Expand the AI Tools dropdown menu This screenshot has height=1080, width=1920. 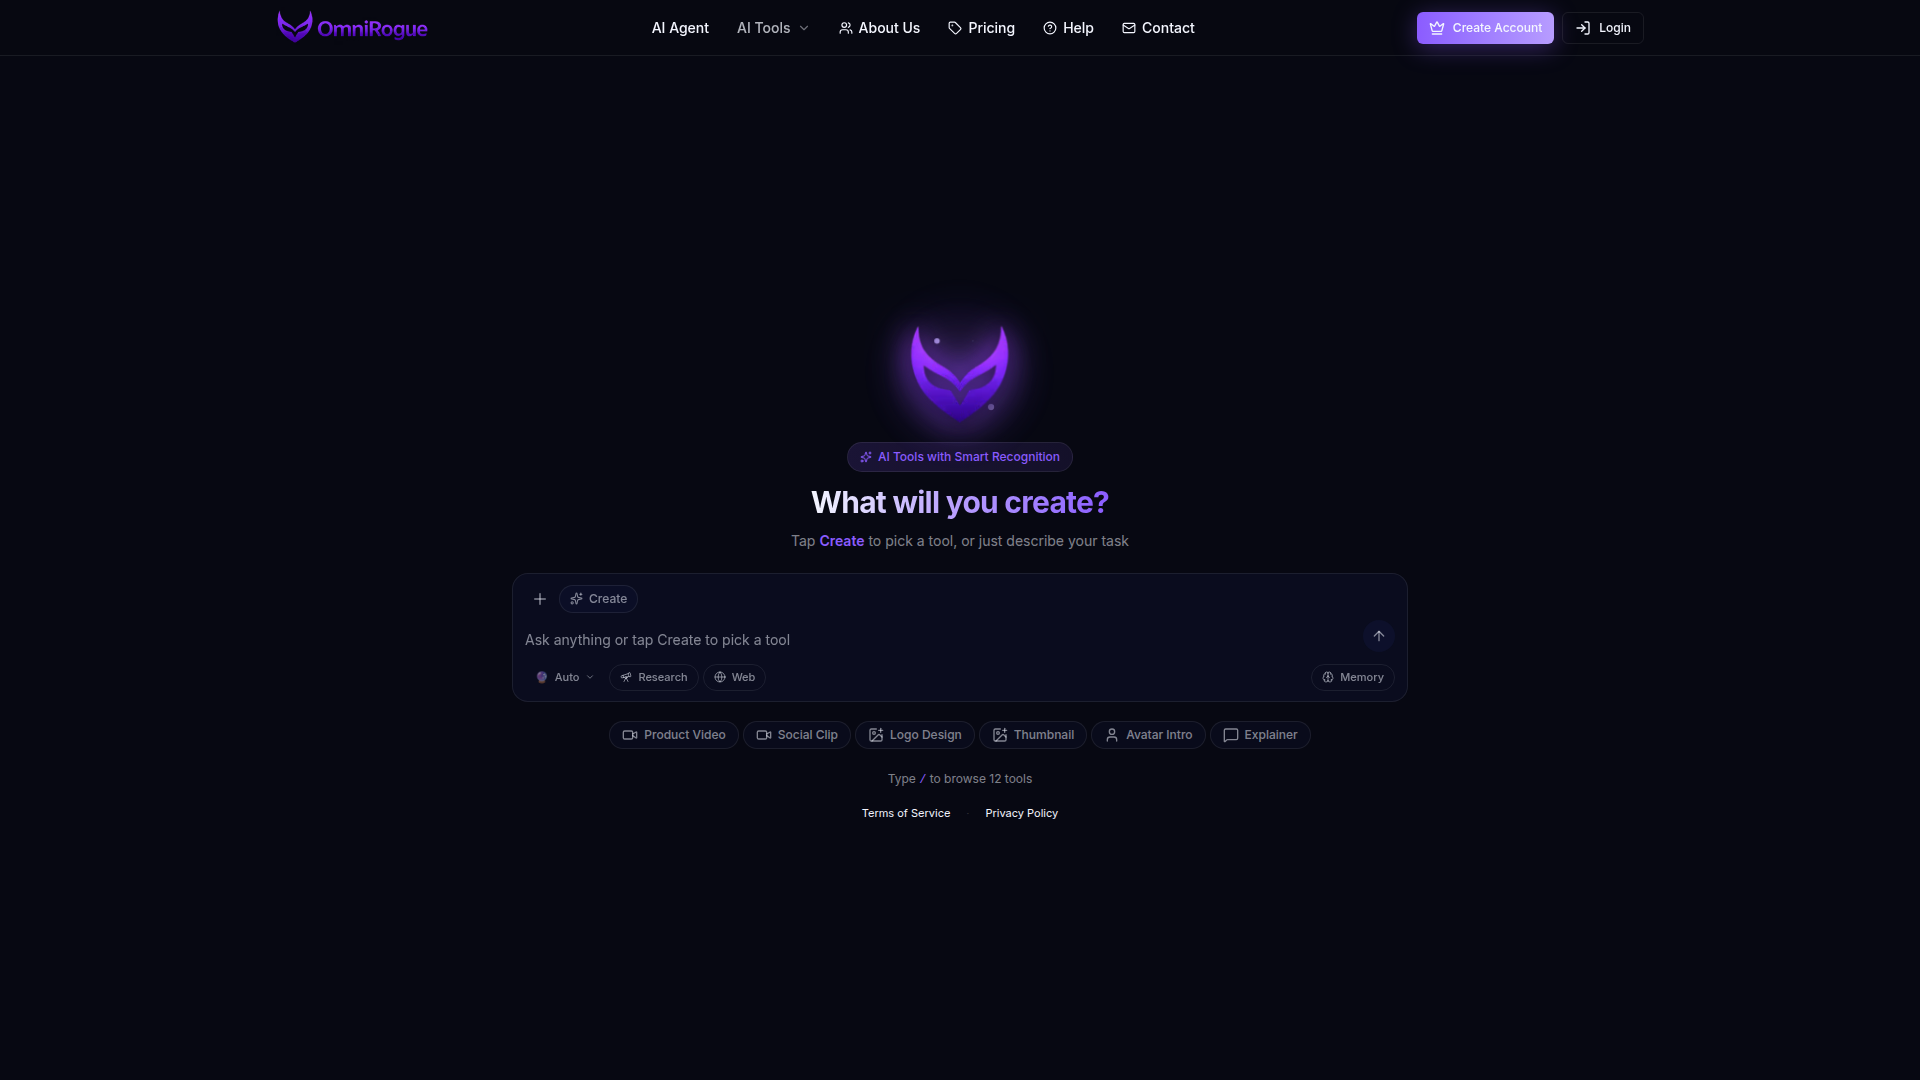(x=773, y=28)
